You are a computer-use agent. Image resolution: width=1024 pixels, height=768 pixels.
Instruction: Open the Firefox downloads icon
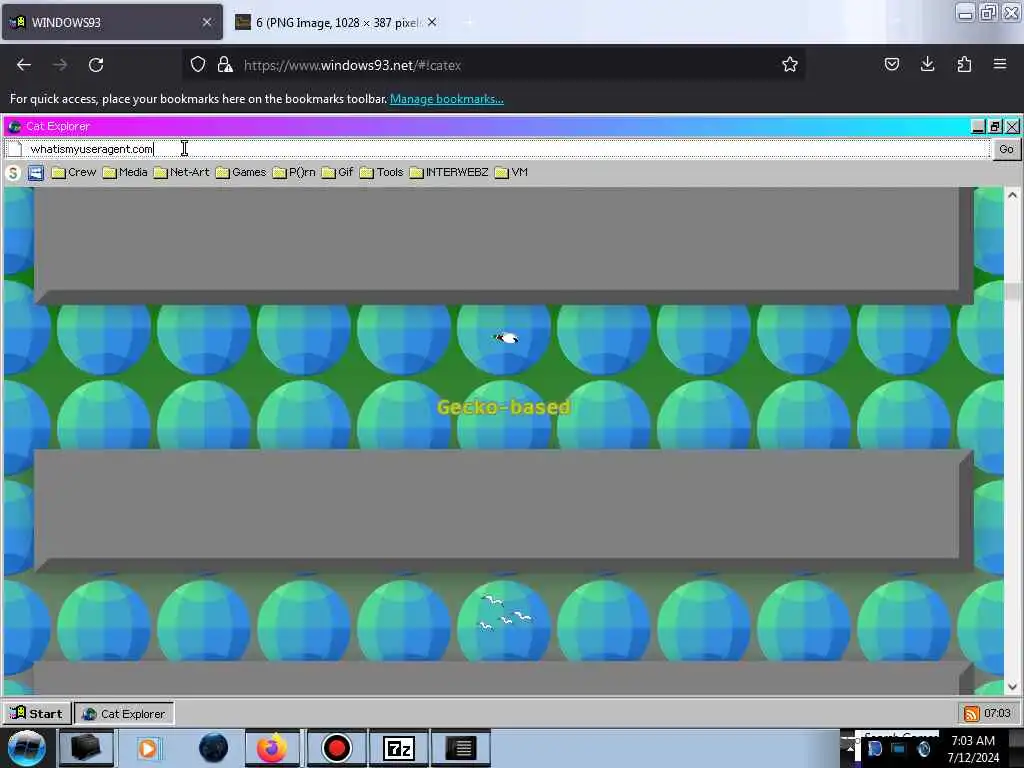[927, 64]
